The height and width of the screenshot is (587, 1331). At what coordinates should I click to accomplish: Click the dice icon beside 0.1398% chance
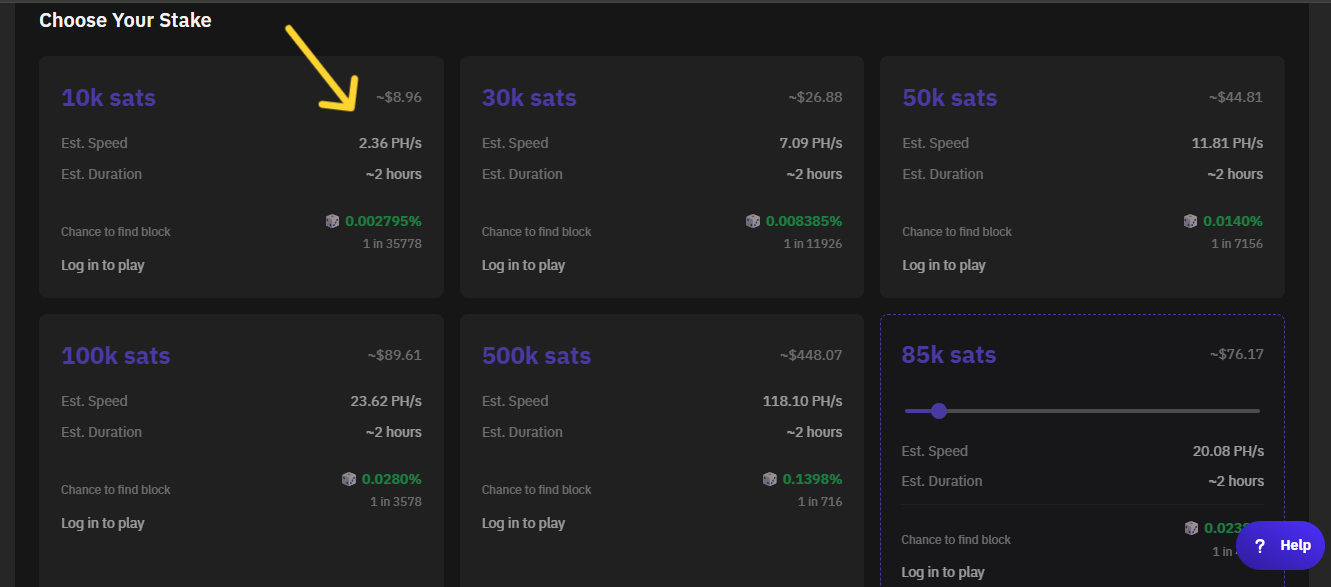pyautogui.click(x=769, y=479)
